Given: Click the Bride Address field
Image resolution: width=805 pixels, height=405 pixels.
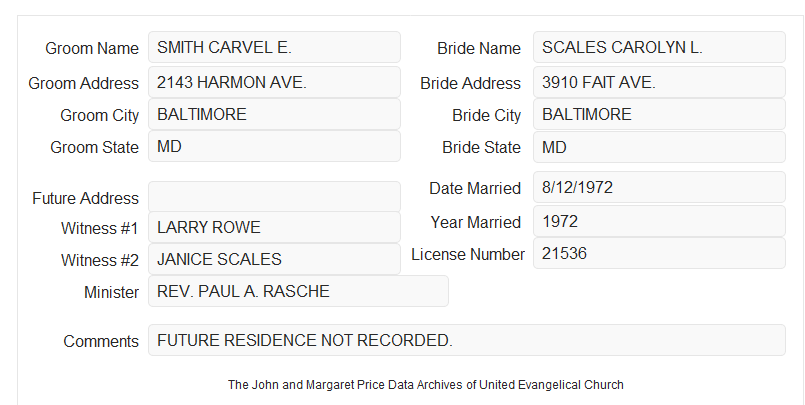Looking at the screenshot, I should pos(659,82).
